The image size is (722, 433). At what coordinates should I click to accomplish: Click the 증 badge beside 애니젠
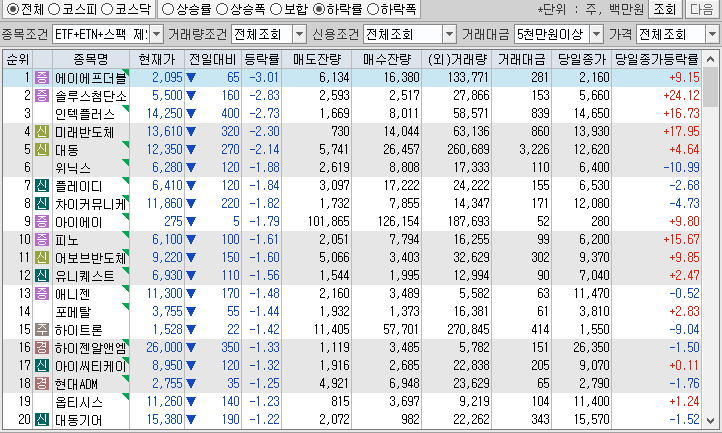point(42,293)
